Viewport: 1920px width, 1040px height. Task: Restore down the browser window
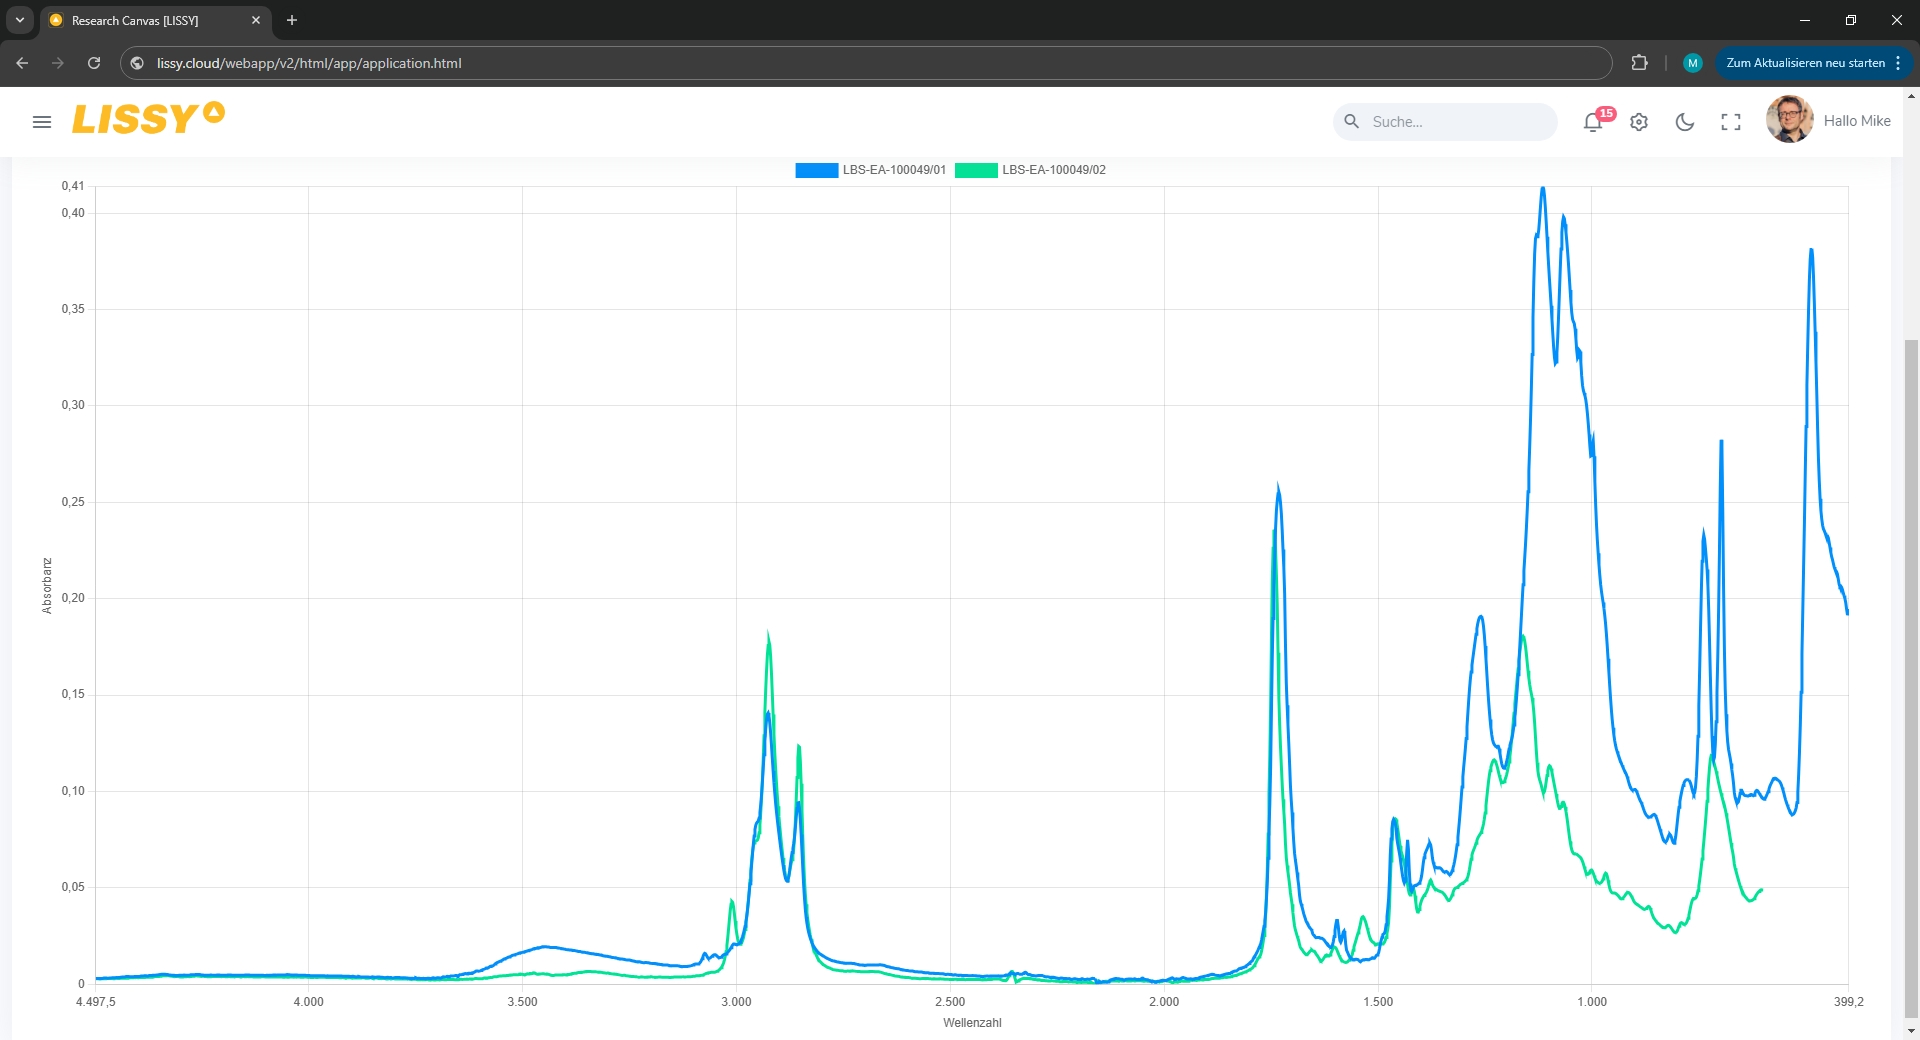[1851, 20]
